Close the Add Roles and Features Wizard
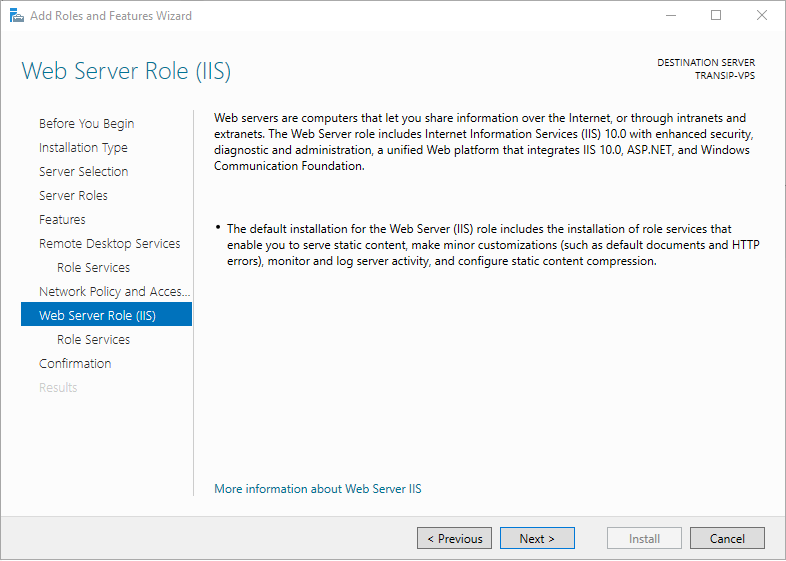The height and width of the screenshot is (561, 786). click(761, 16)
